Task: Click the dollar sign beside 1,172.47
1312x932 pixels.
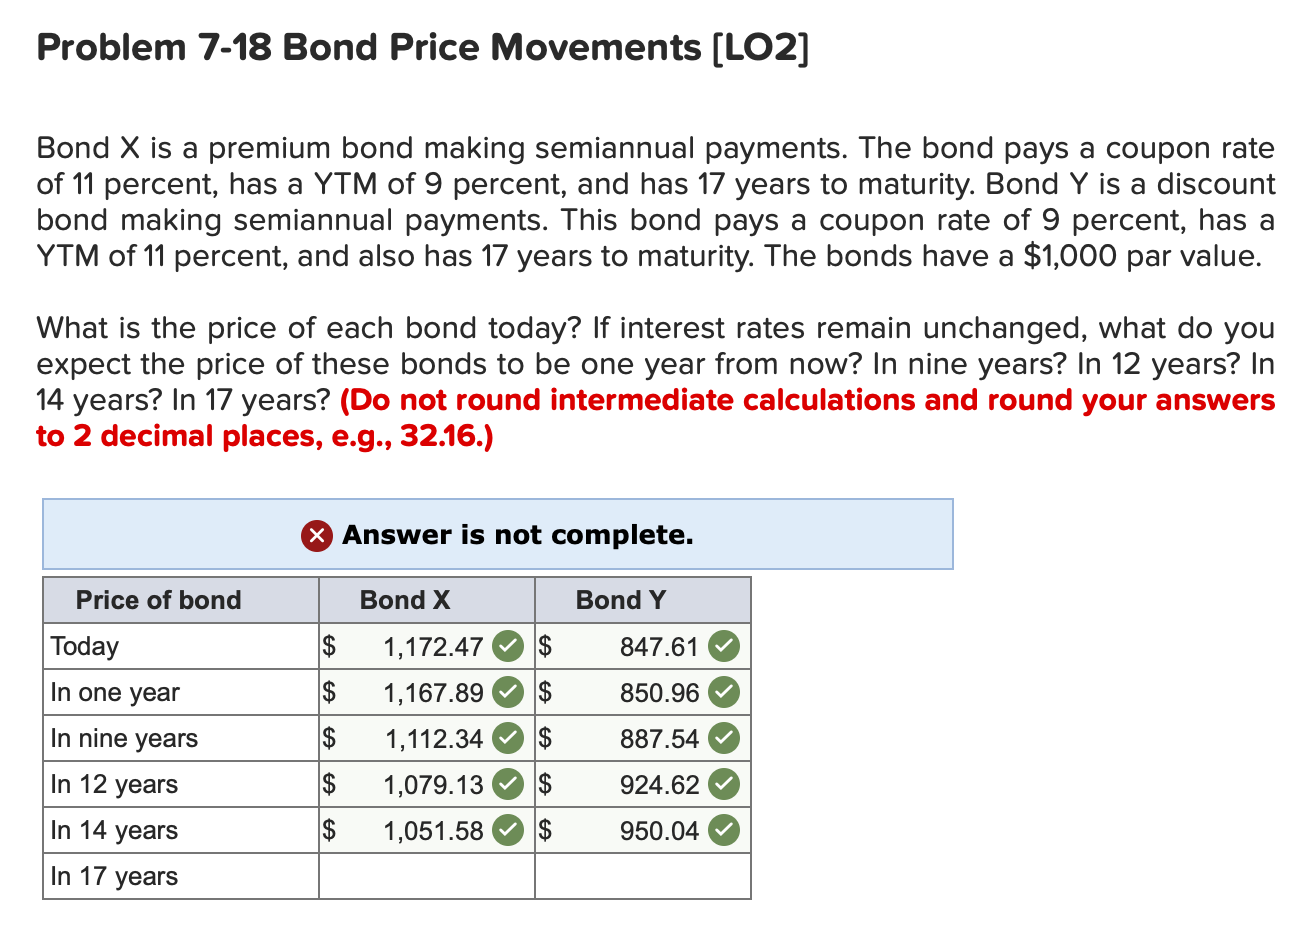Action: (x=327, y=646)
